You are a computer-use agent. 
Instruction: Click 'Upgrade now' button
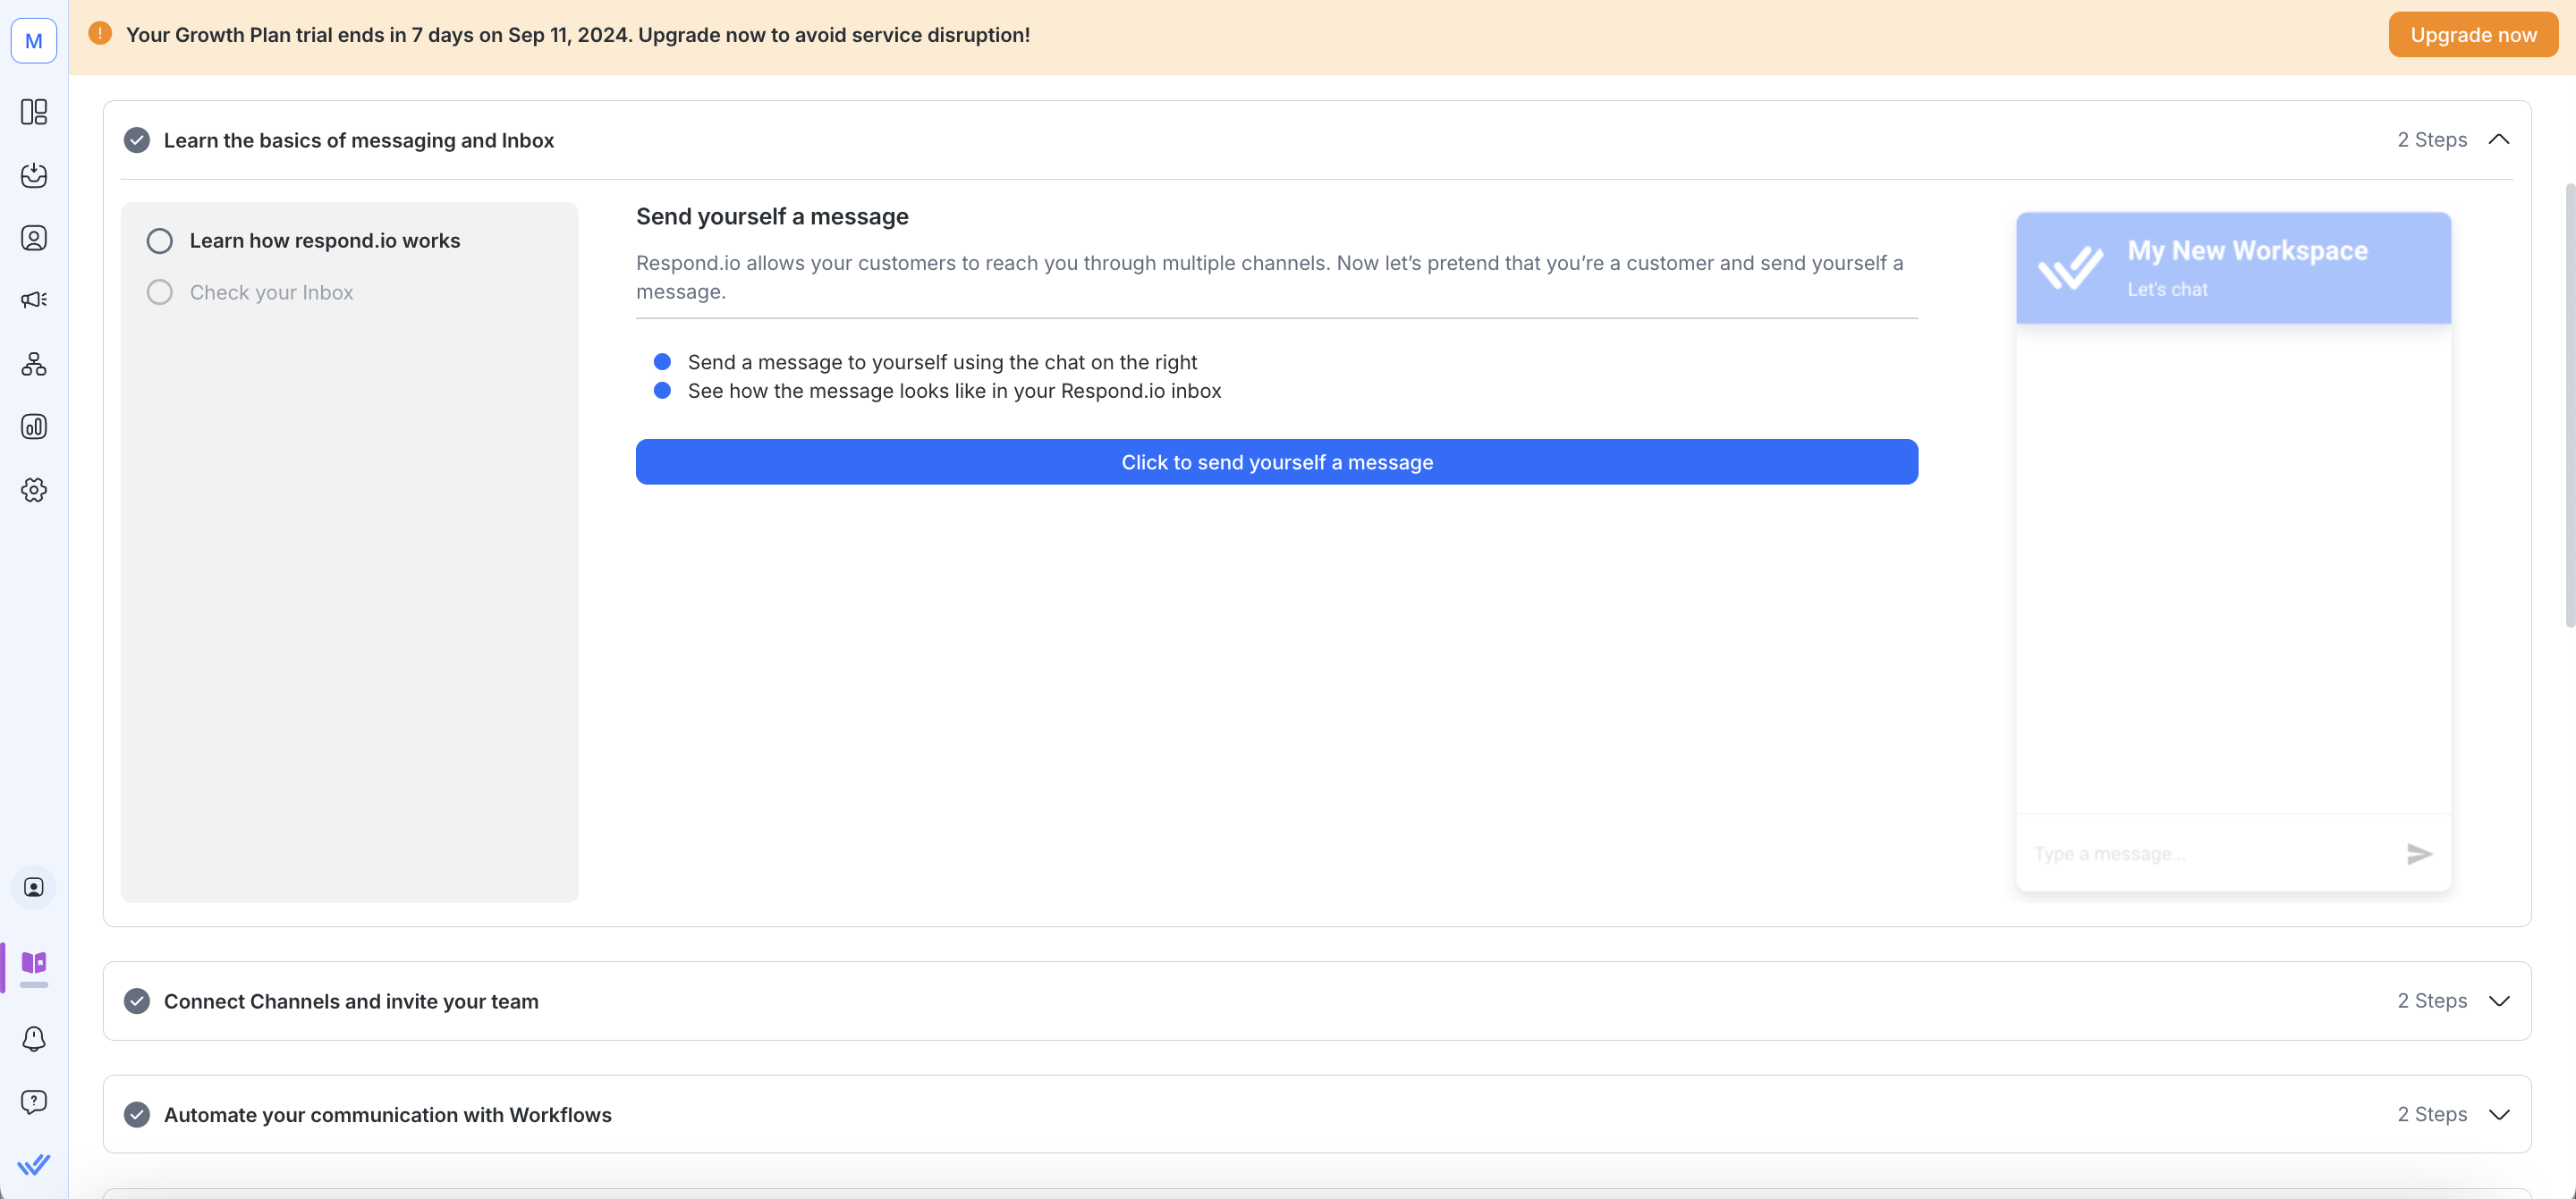coord(2472,35)
